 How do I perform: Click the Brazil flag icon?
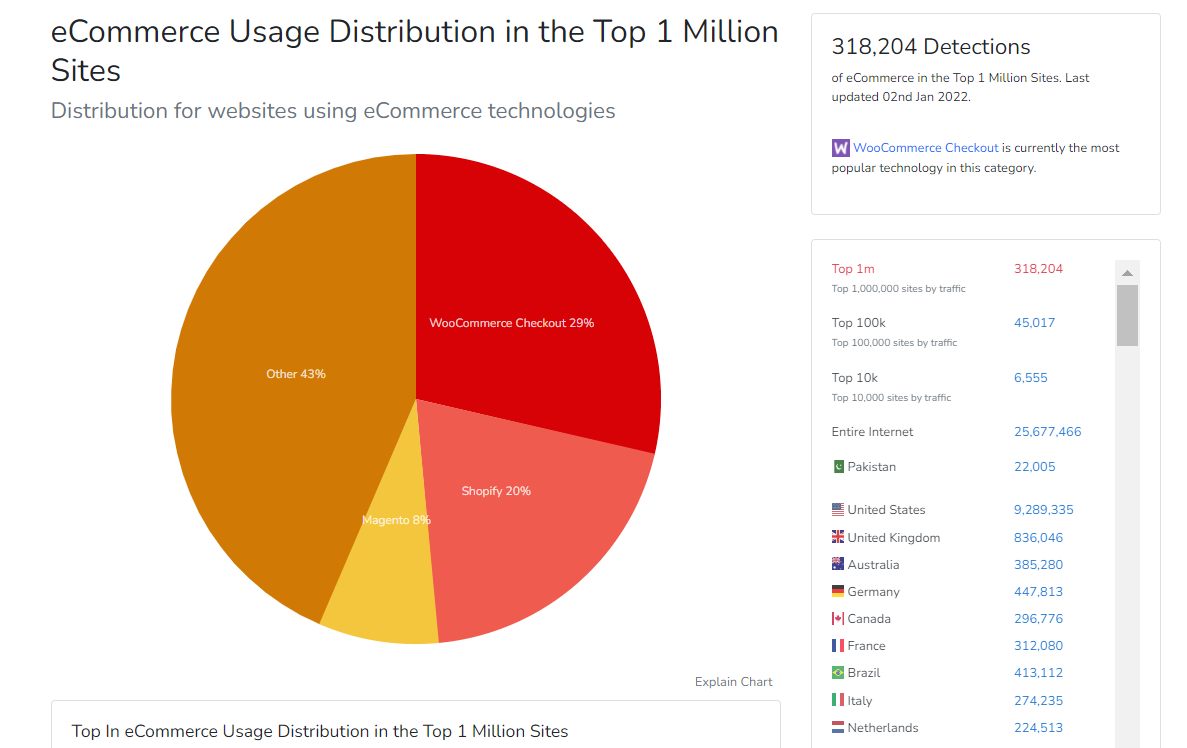[838, 672]
